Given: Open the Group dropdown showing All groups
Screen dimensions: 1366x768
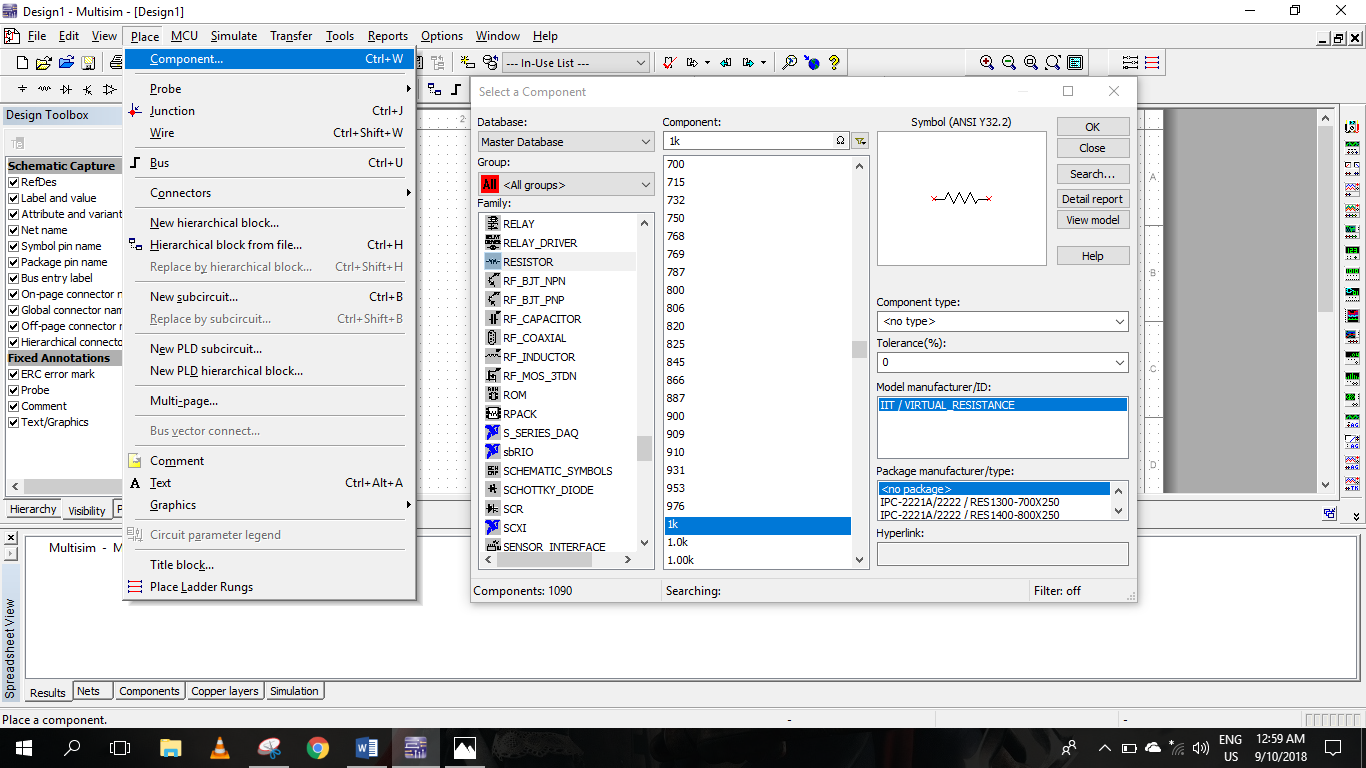Looking at the screenshot, I should click(566, 184).
